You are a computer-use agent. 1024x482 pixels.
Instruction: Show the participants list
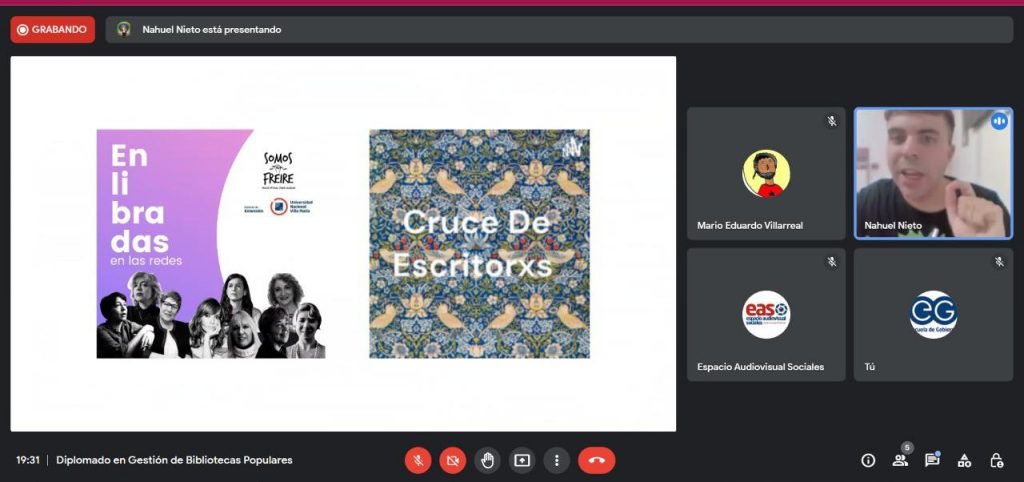point(900,460)
